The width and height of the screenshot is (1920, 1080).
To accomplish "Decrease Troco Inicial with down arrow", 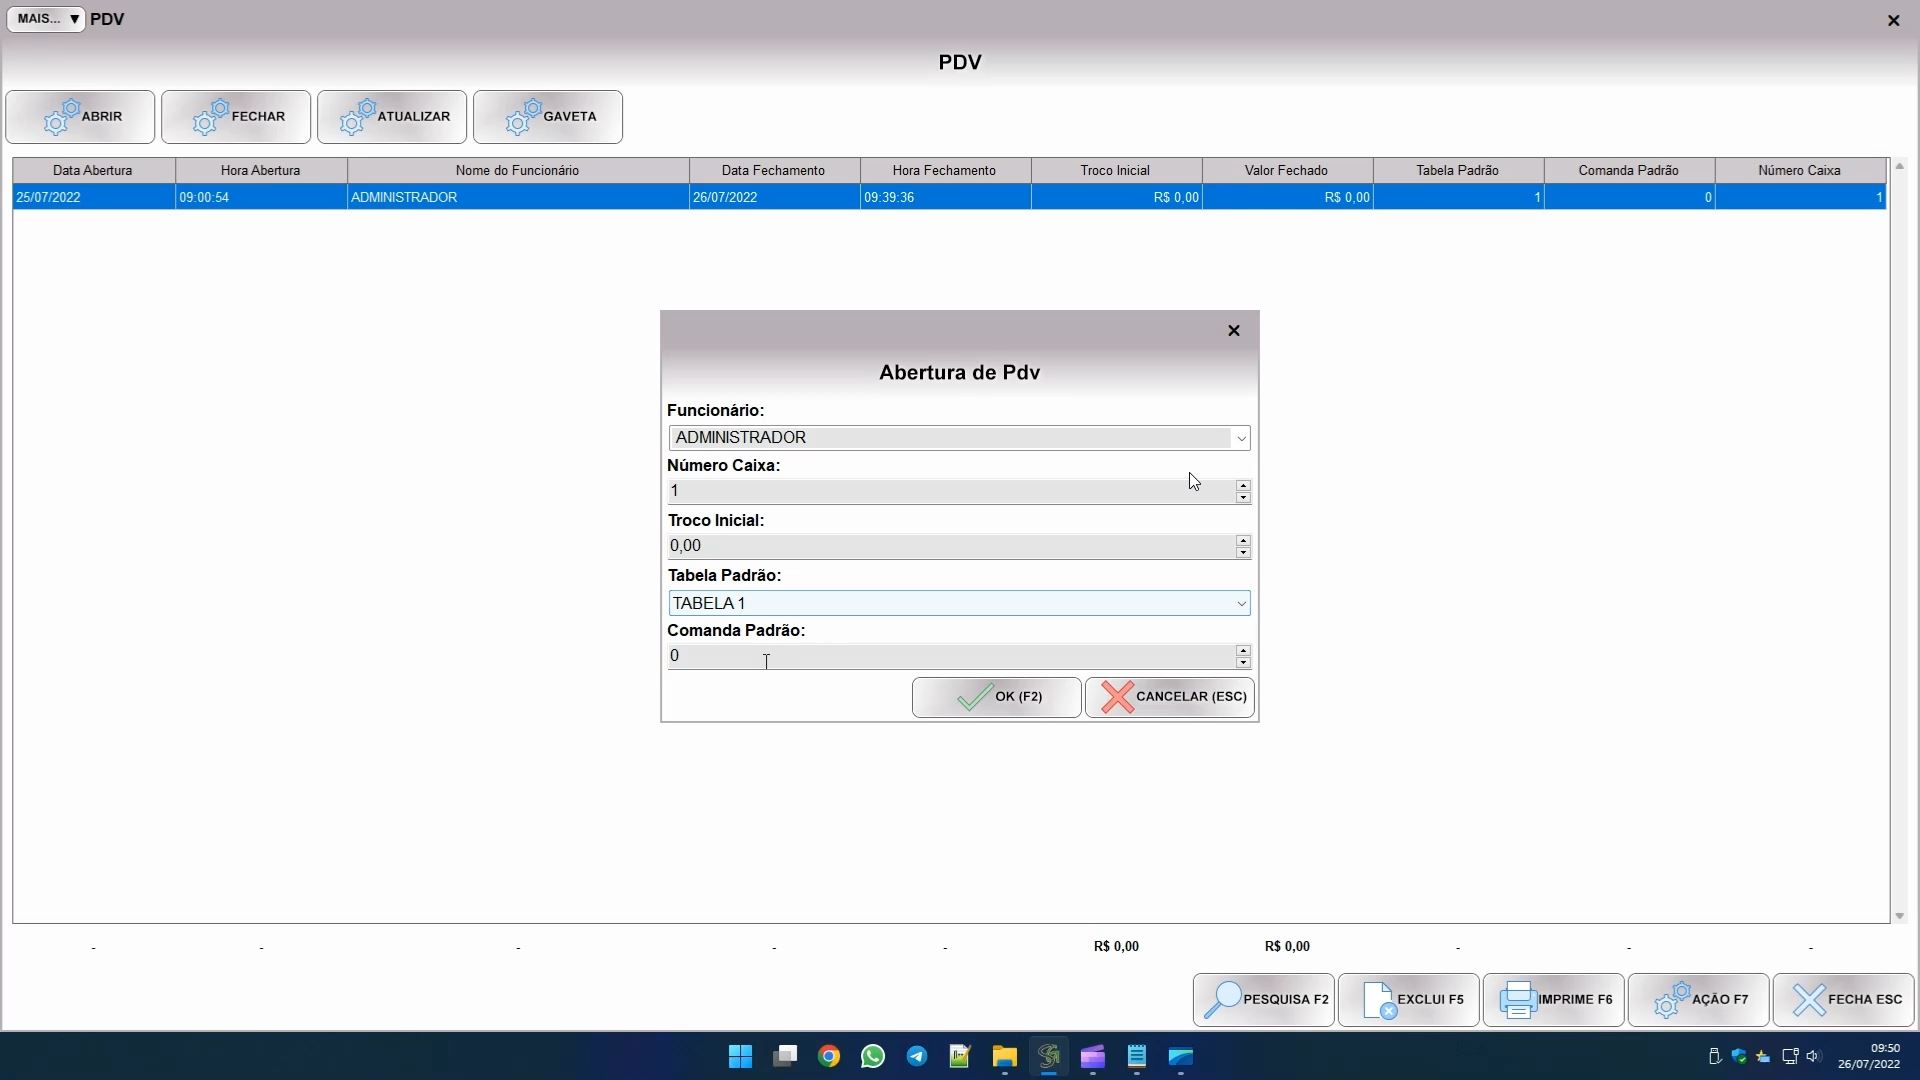I will tap(1243, 553).
